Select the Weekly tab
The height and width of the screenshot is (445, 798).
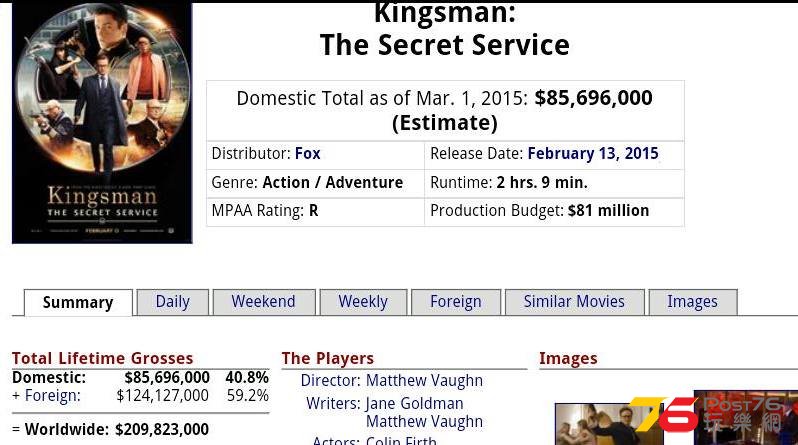pos(363,302)
